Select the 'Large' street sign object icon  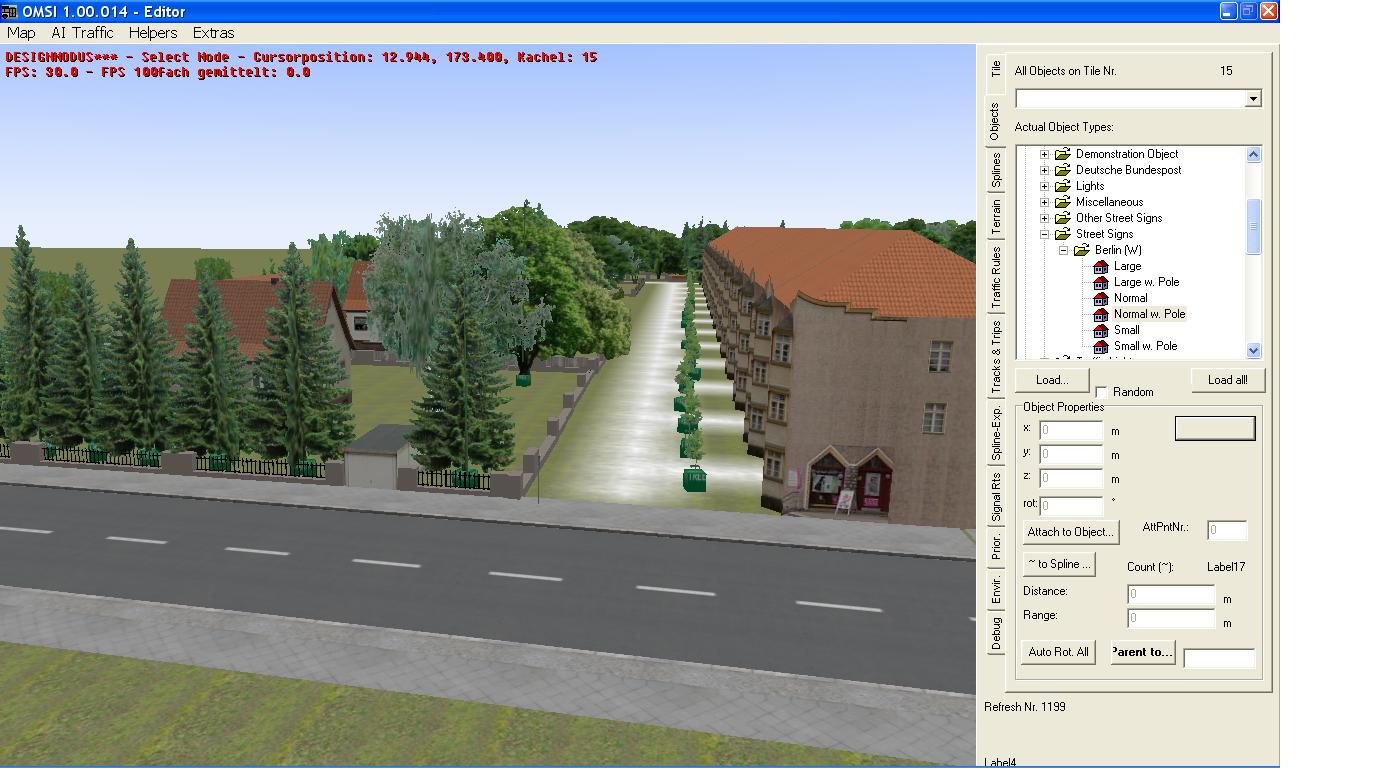(x=1101, y=266)
